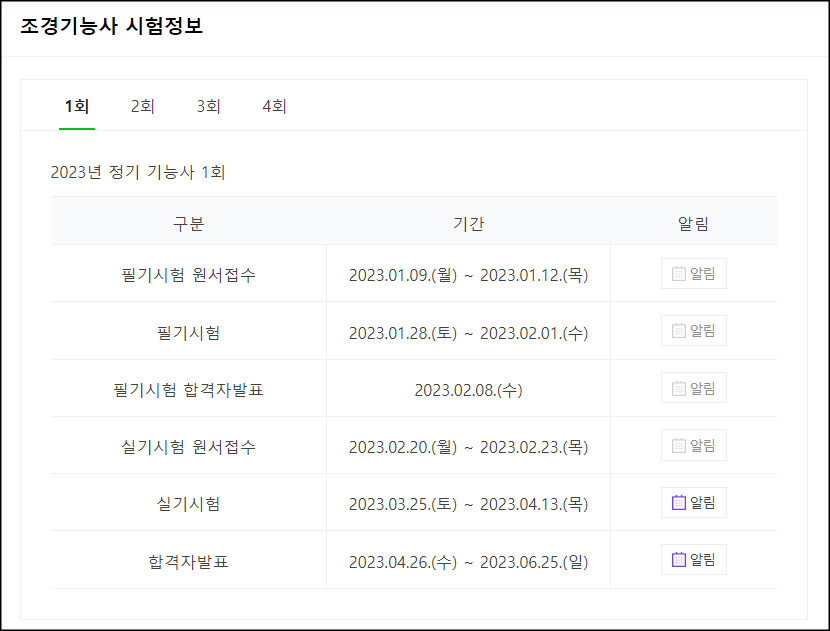Click the 알림 button in the 2023.01.28.(토) row
The width and height of the screenshot is (830, 631).
coord(693,331)
